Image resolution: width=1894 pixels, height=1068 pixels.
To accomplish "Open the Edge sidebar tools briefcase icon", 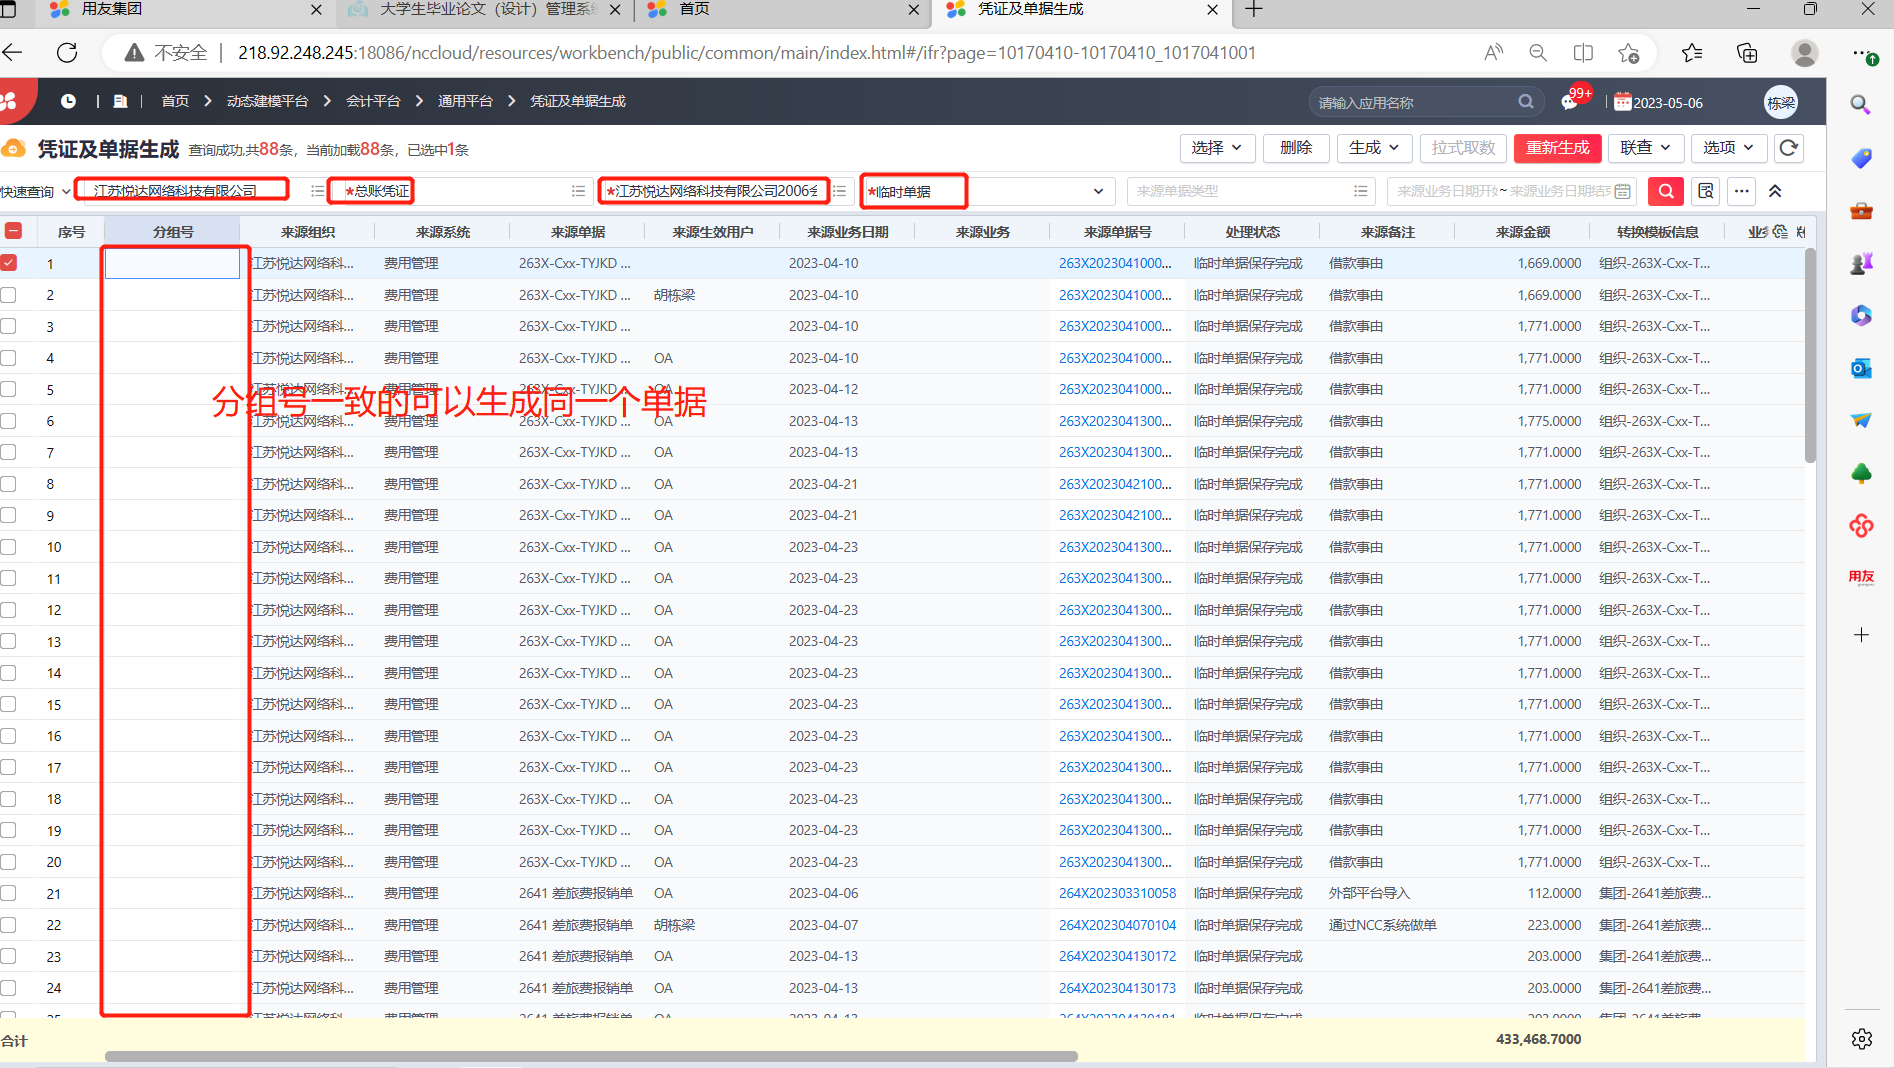I will pos(1861,211).
